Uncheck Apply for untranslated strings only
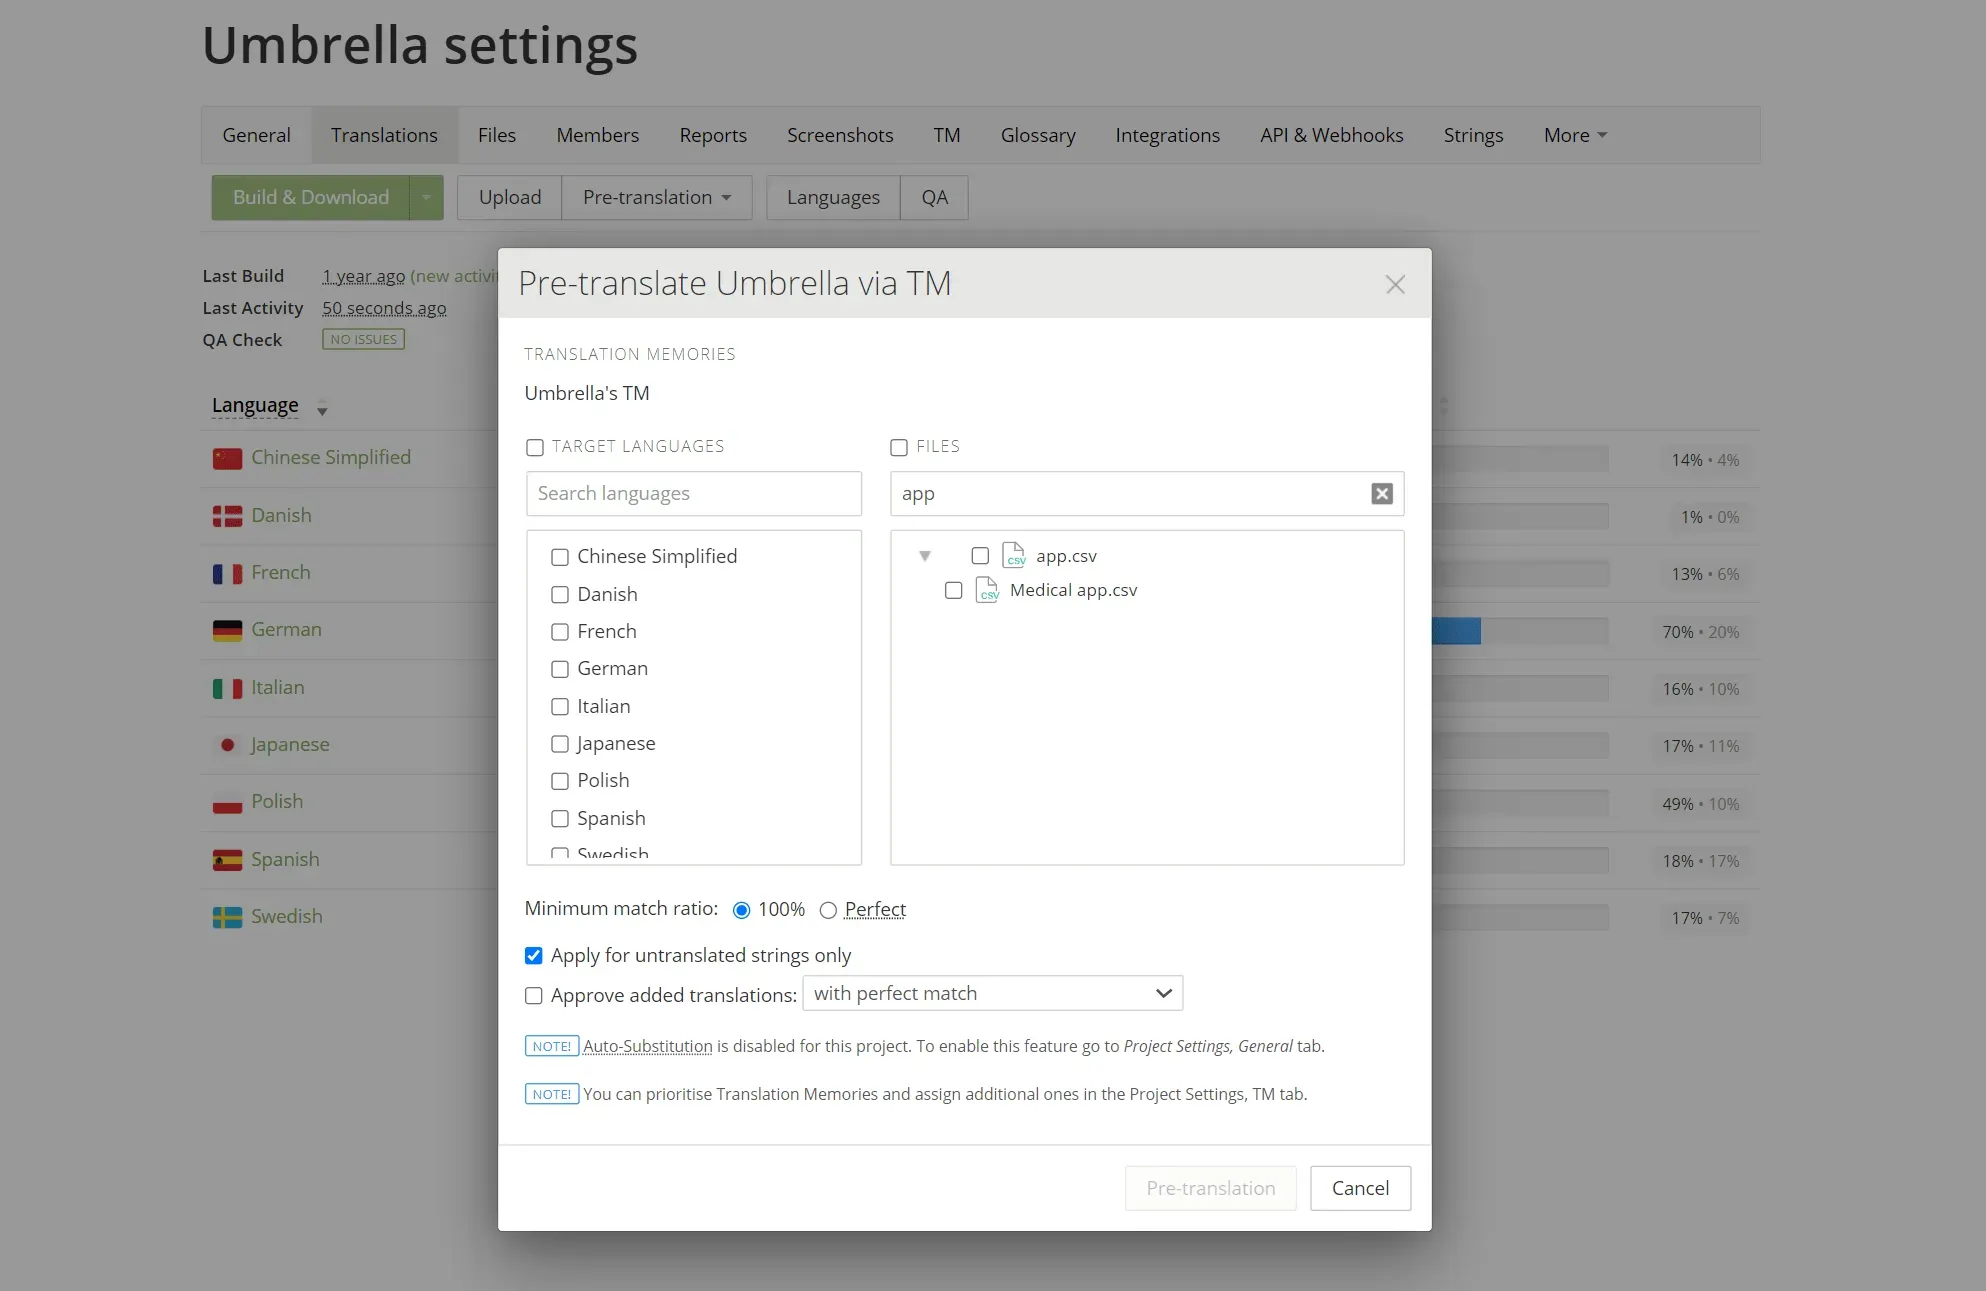This screenshot has height=1291, width=1986. click(534, 956)
